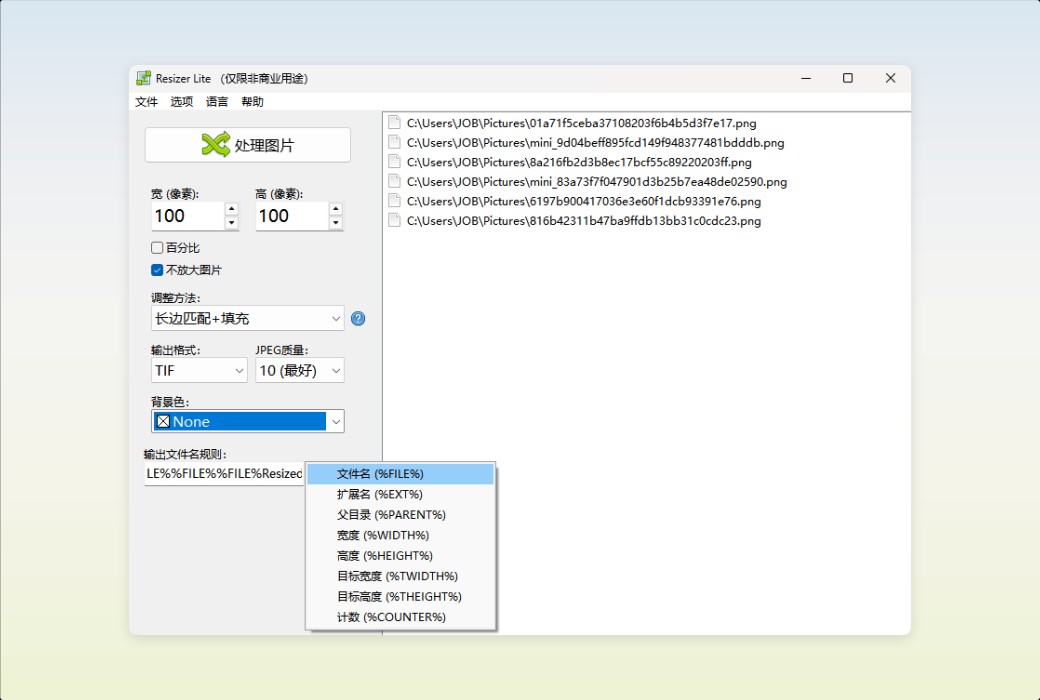Click the blue question mark help icon beside 调整方法
Viewport: 1040px width, 700px height.
(x=358, y=318)
